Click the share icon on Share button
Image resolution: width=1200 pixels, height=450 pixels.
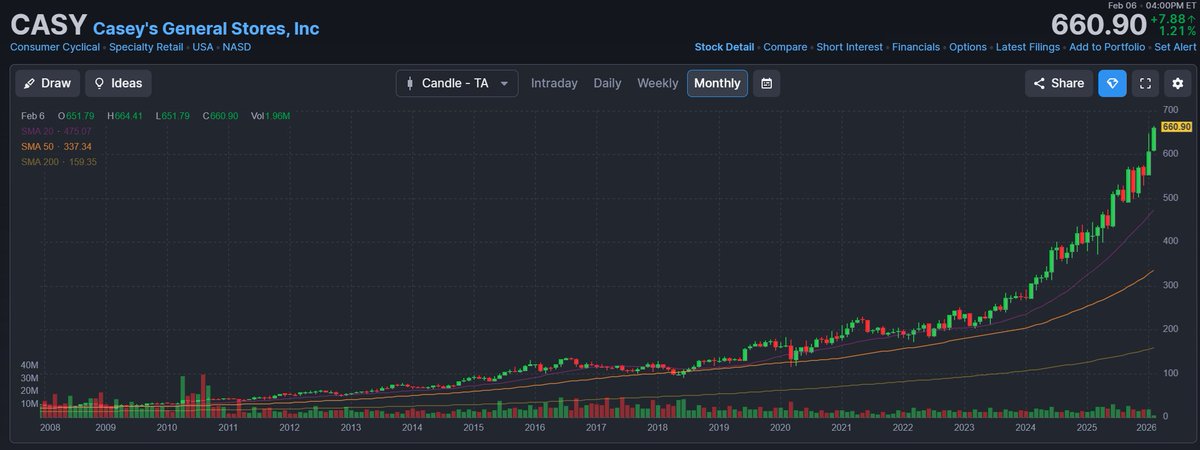(x=1039, y=83)
